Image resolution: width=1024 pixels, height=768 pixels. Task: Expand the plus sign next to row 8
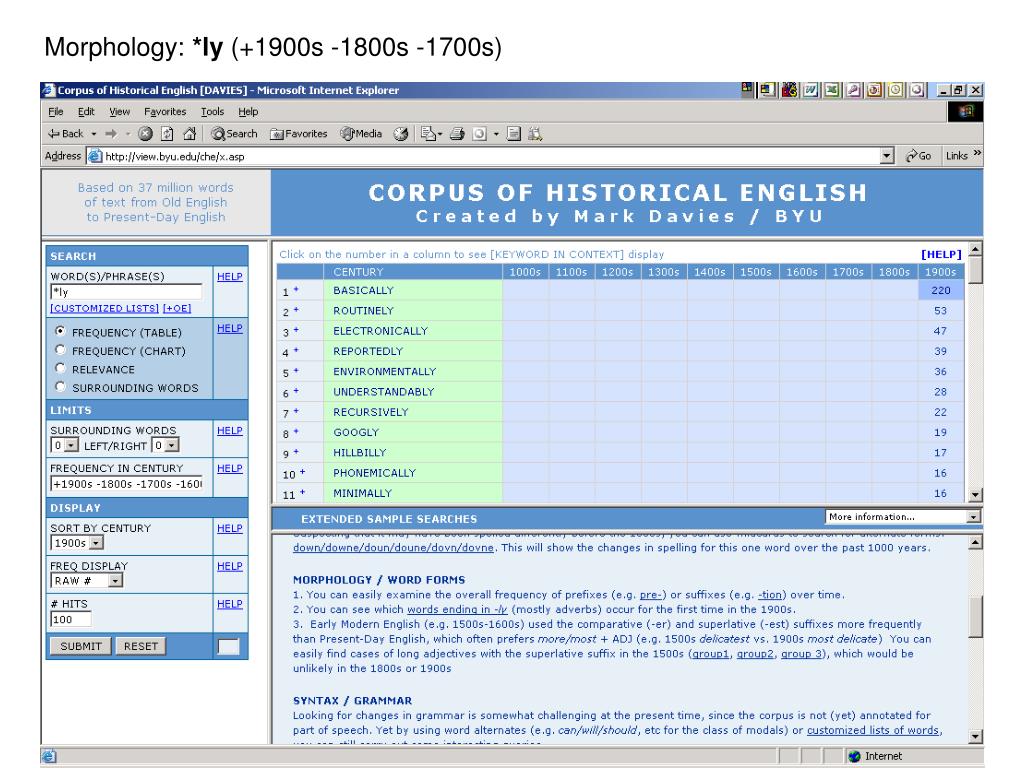click(x=296, y=431)
